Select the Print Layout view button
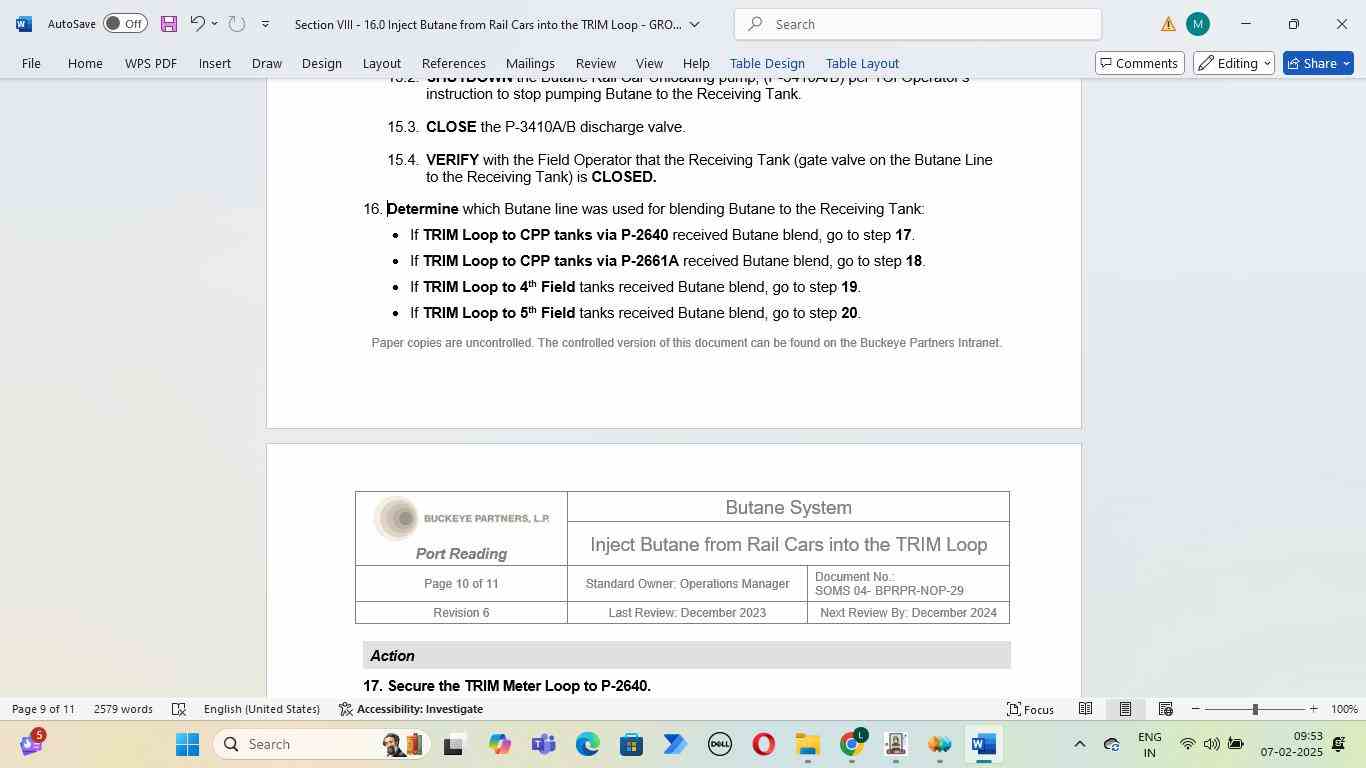 click(x=1125, y=709)
